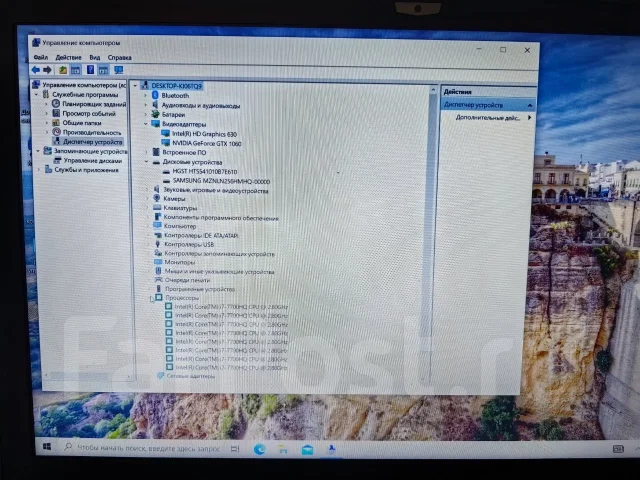
Task: Open Microsoft Edge from the taskbar
Action: click(x=259, y=449)
